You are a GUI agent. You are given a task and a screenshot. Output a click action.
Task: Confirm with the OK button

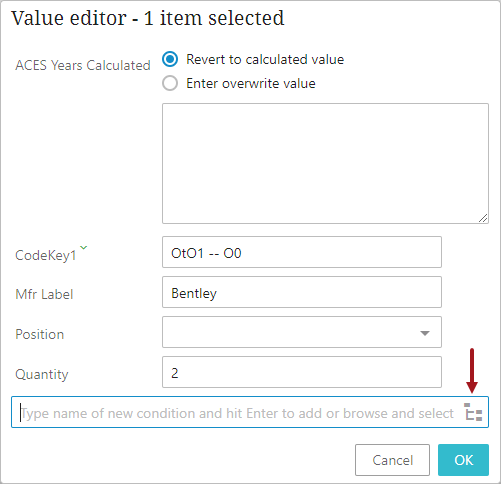click(463, 460)
